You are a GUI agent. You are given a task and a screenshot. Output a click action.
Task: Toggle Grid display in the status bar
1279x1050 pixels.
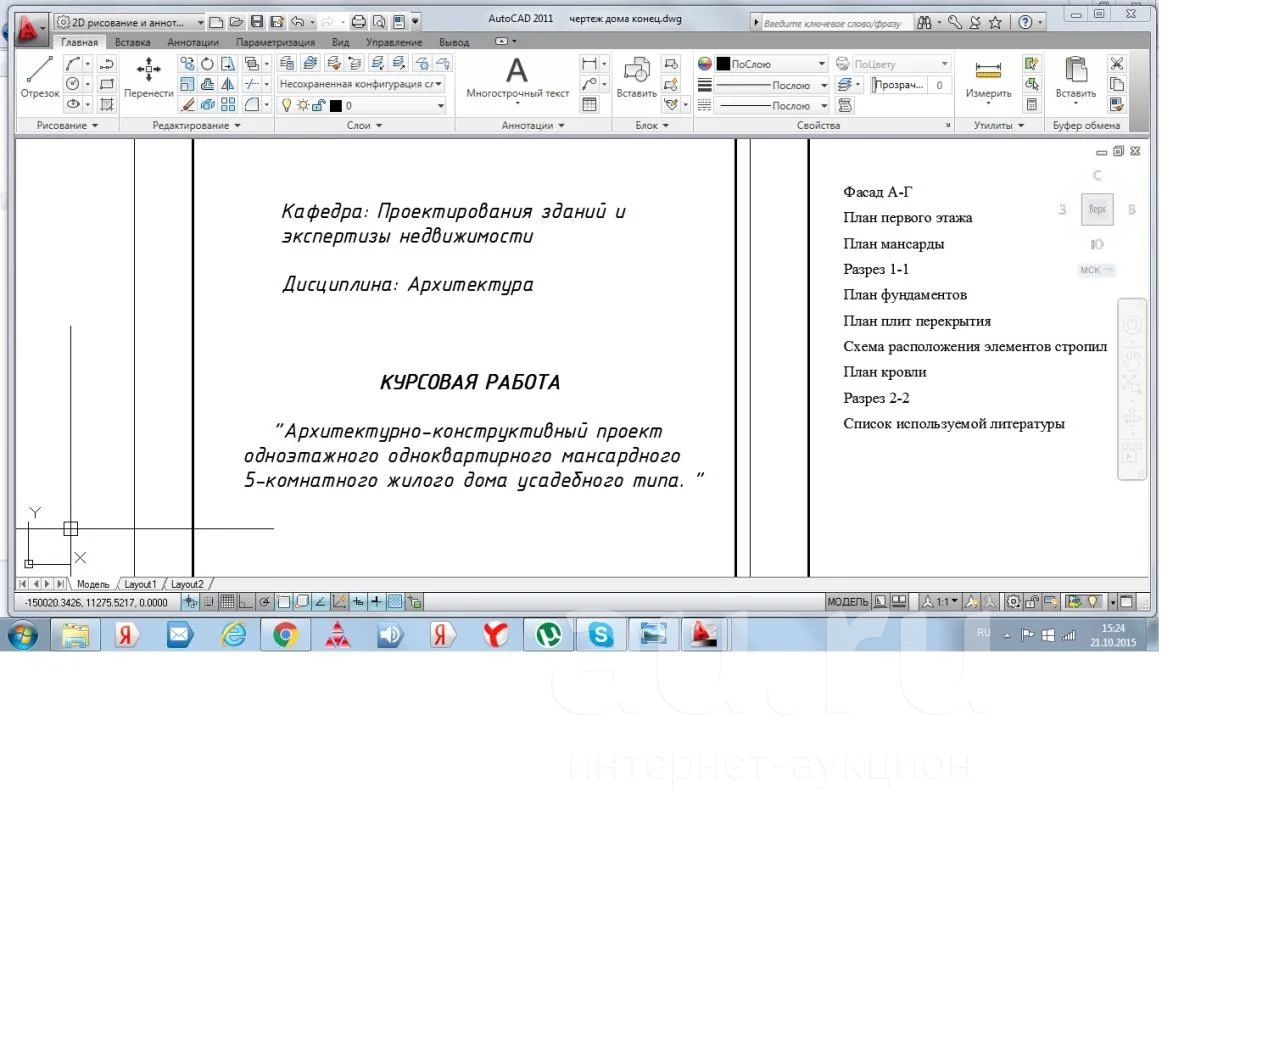point(227,602)
